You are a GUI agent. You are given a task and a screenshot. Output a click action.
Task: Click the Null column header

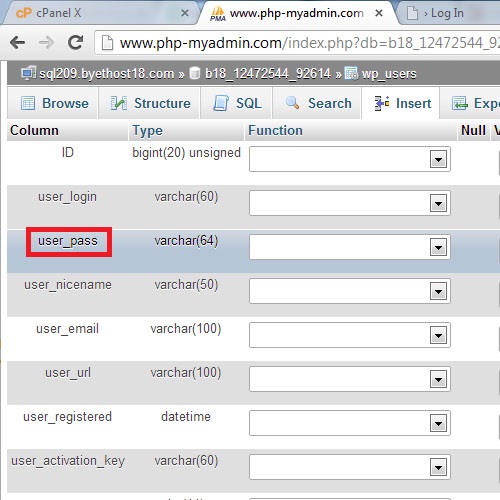click(x=473, y=130)
